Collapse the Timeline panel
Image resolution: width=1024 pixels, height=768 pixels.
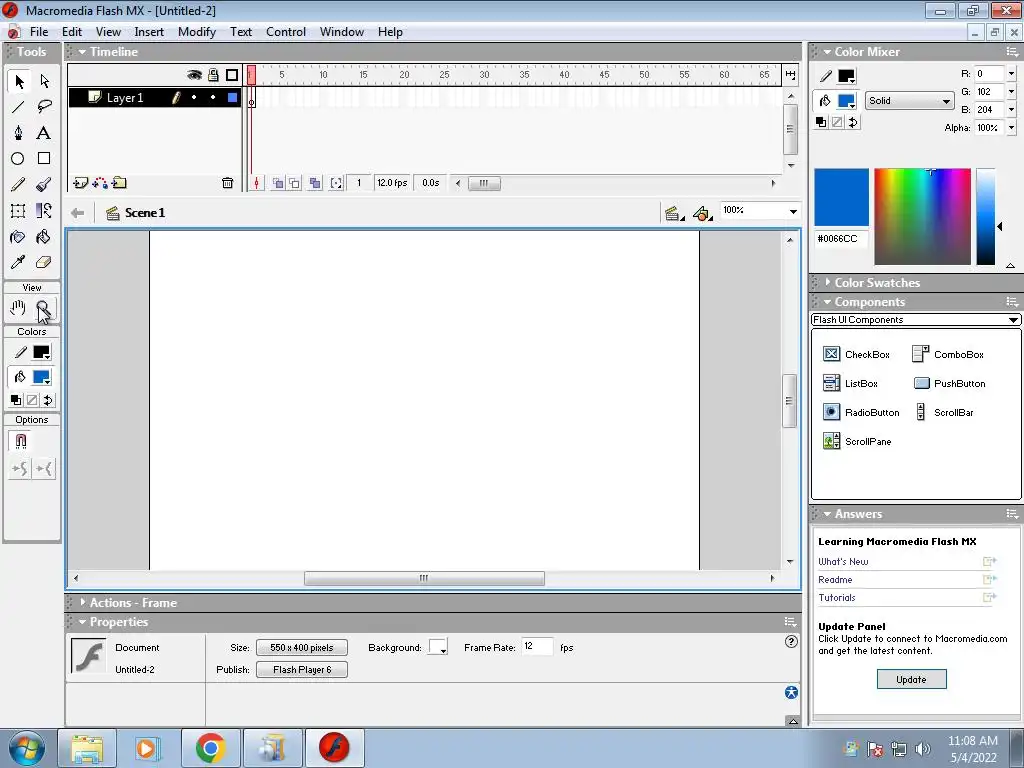tap(82, 52)
